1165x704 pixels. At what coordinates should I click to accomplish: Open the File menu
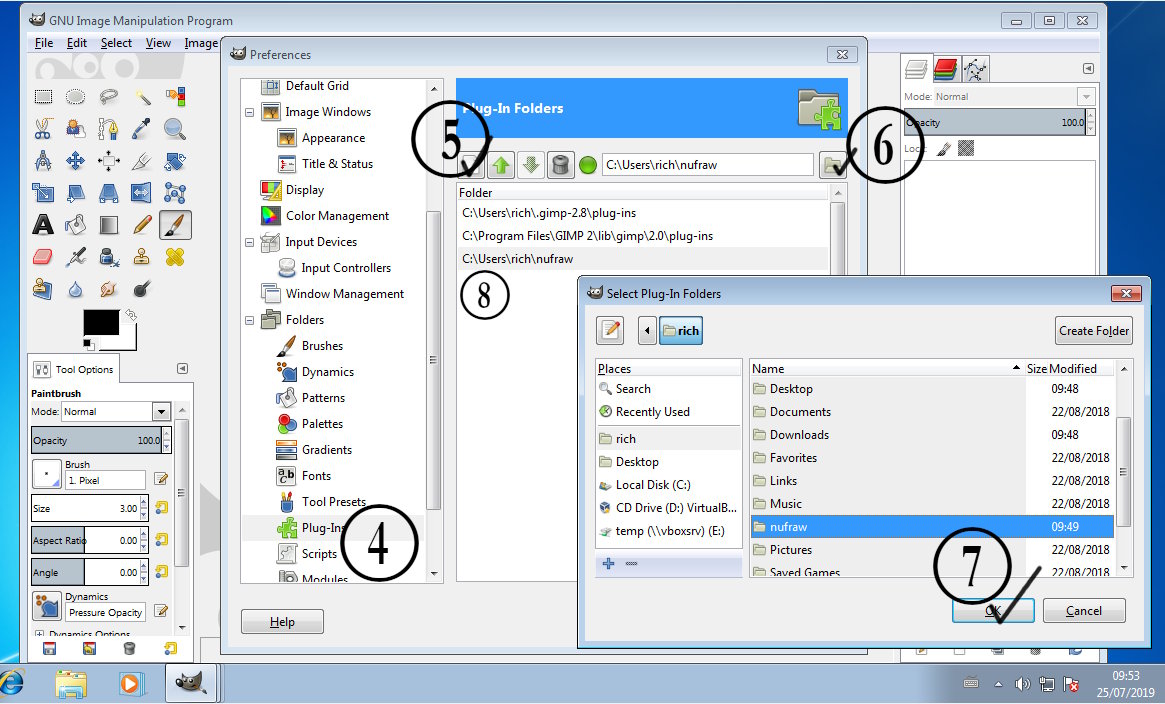pos(44,43)
